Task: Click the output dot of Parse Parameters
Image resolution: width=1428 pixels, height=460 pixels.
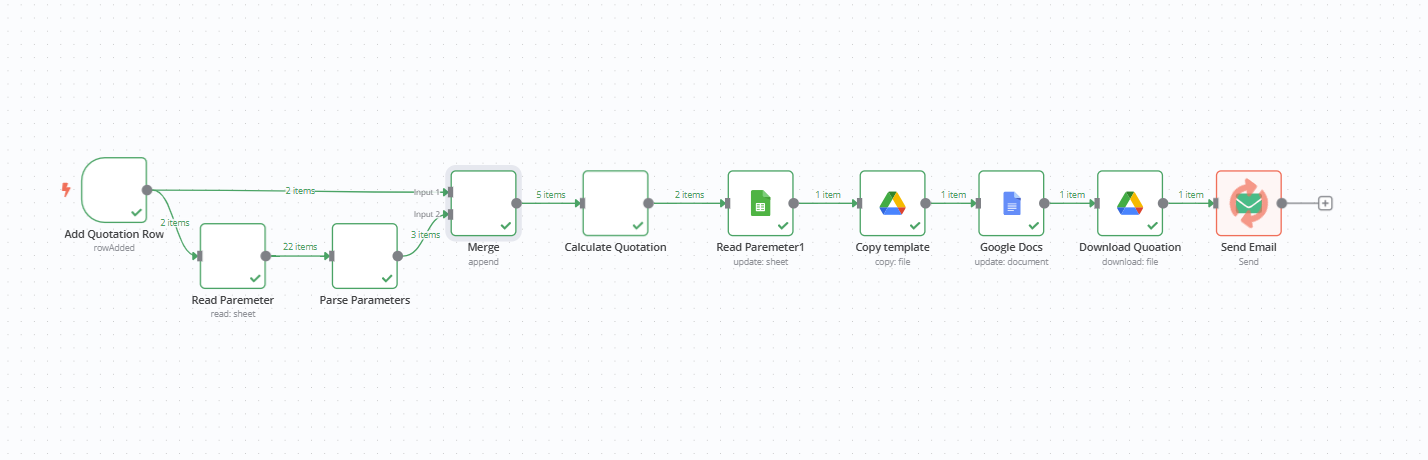Action: (398, 256)
